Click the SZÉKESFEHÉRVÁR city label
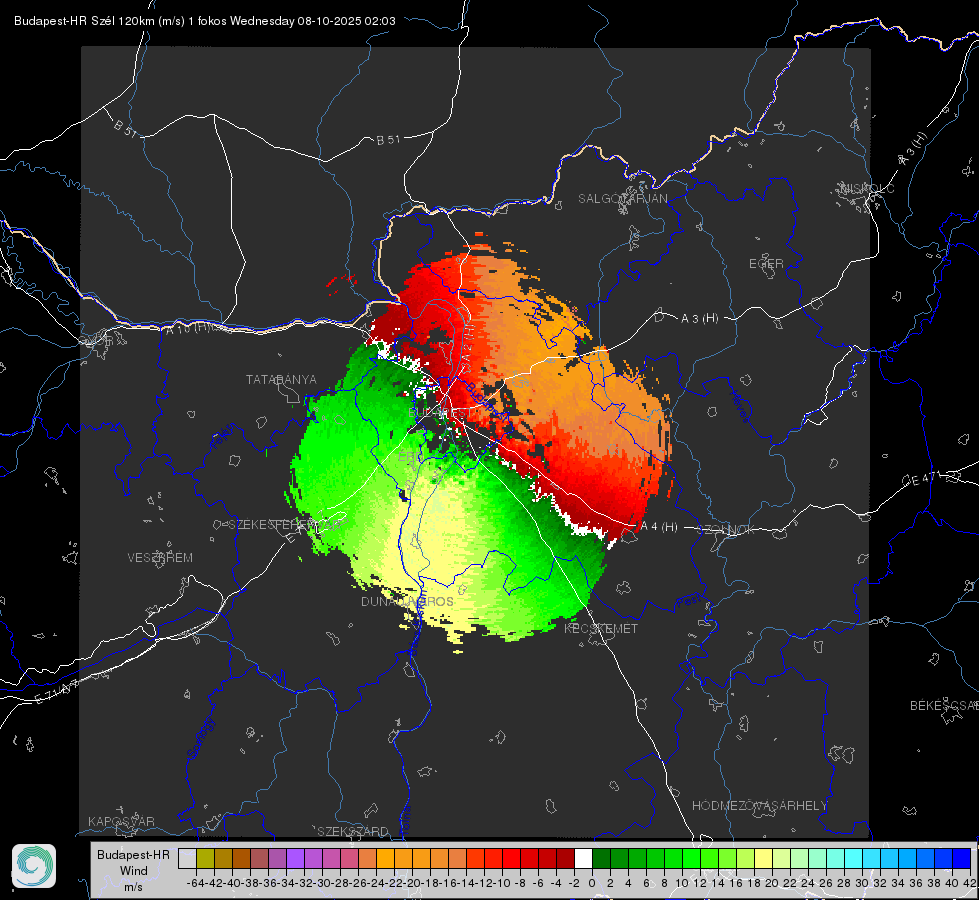 [287, 525]
